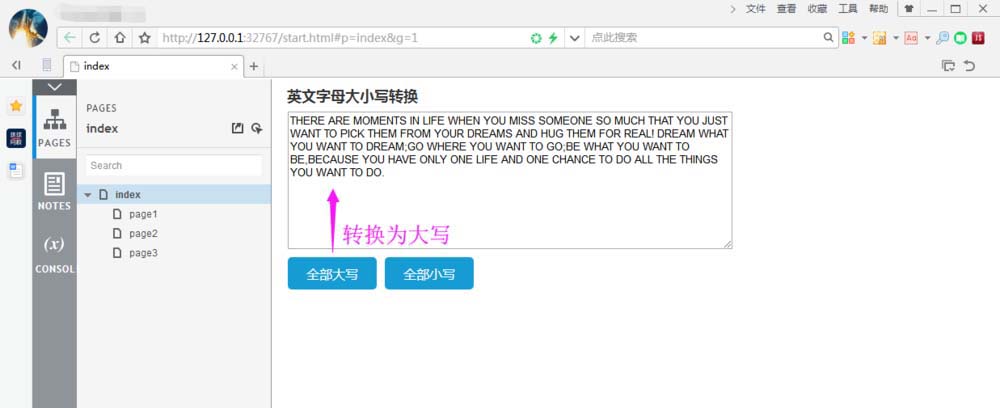The height and width of the screenshot is (408, 1000).
Task: Click the 全部大写 button
Action: 332,273
